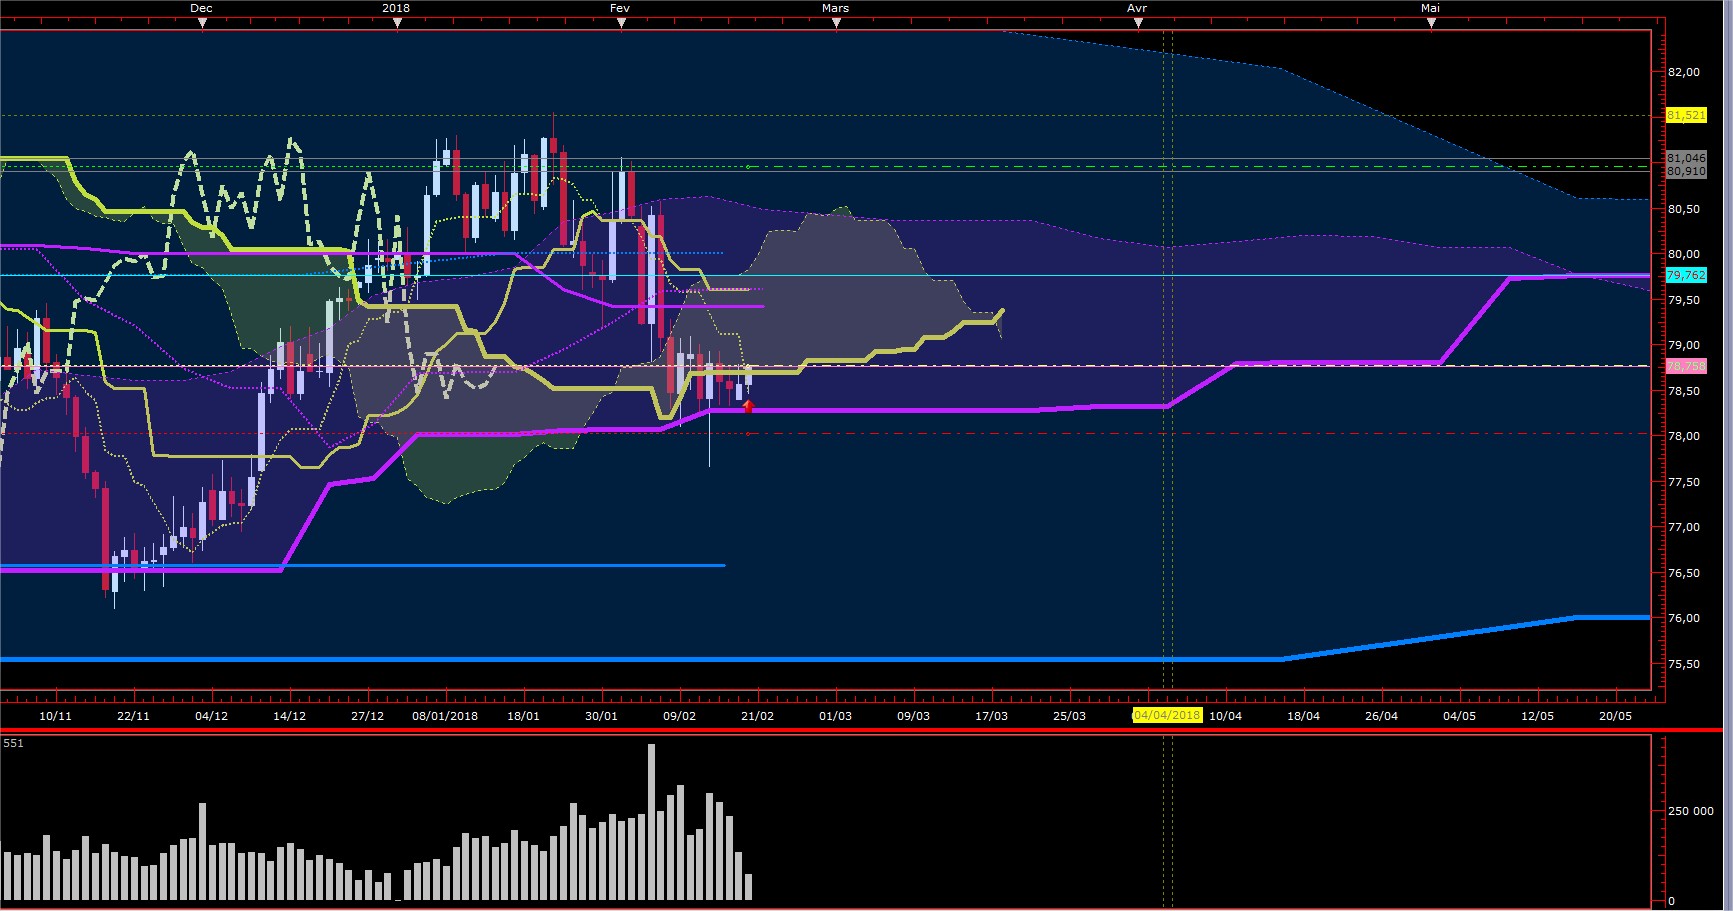Click the 80,910 price tag on the axis
The width and height of the screenshot is (1733, 911).
pos(1686,171)
